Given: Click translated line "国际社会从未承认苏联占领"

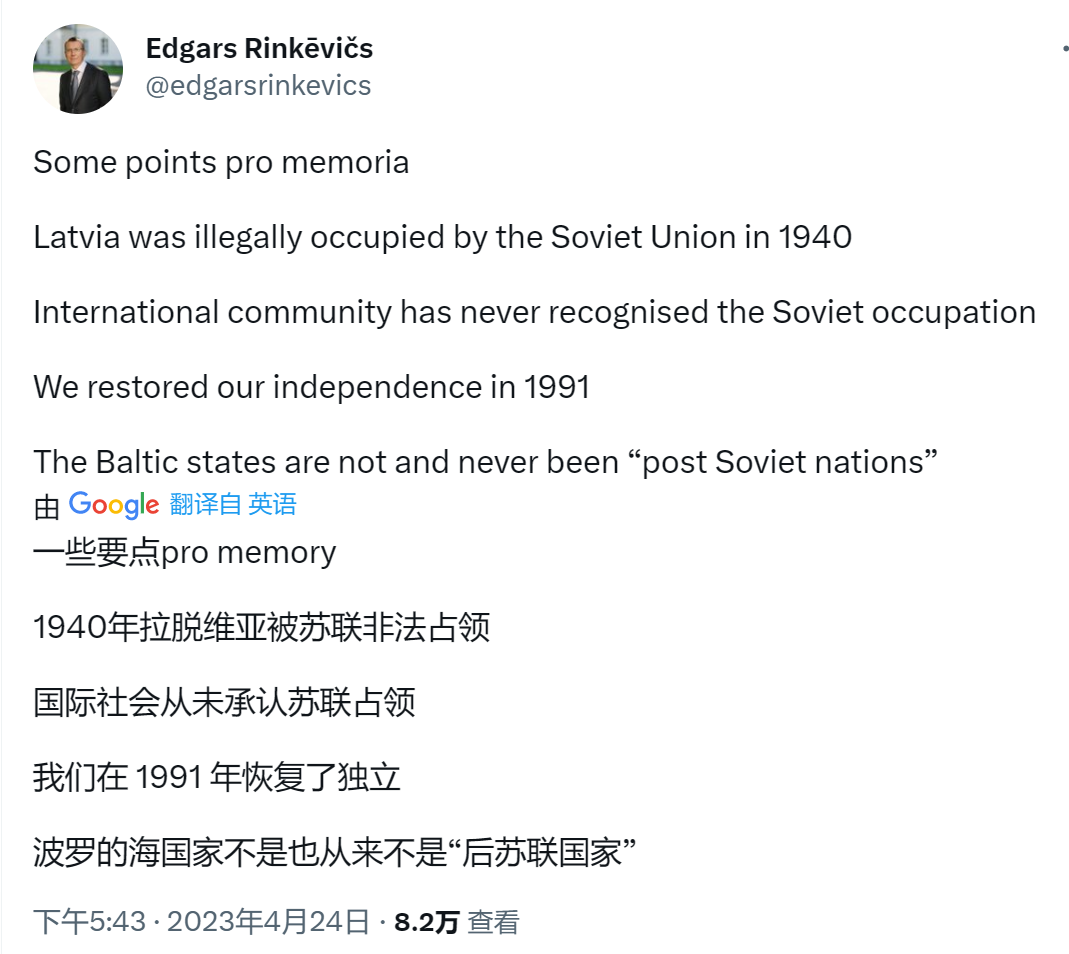Looking at the screenshot, I should (x=224, y=703).
